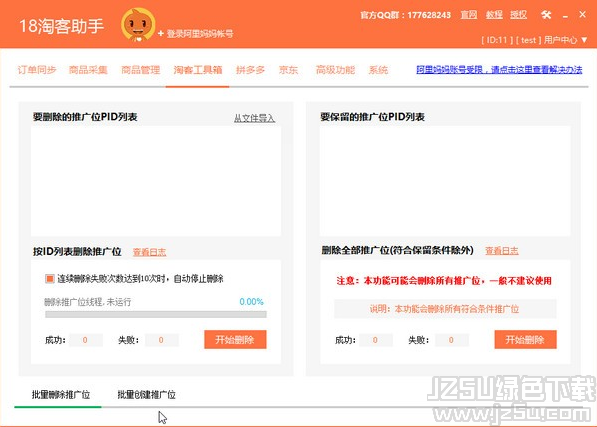Open the 系统 tab
Screen dimensions: 597x427
pyautogui.click(x=378, y=70)
